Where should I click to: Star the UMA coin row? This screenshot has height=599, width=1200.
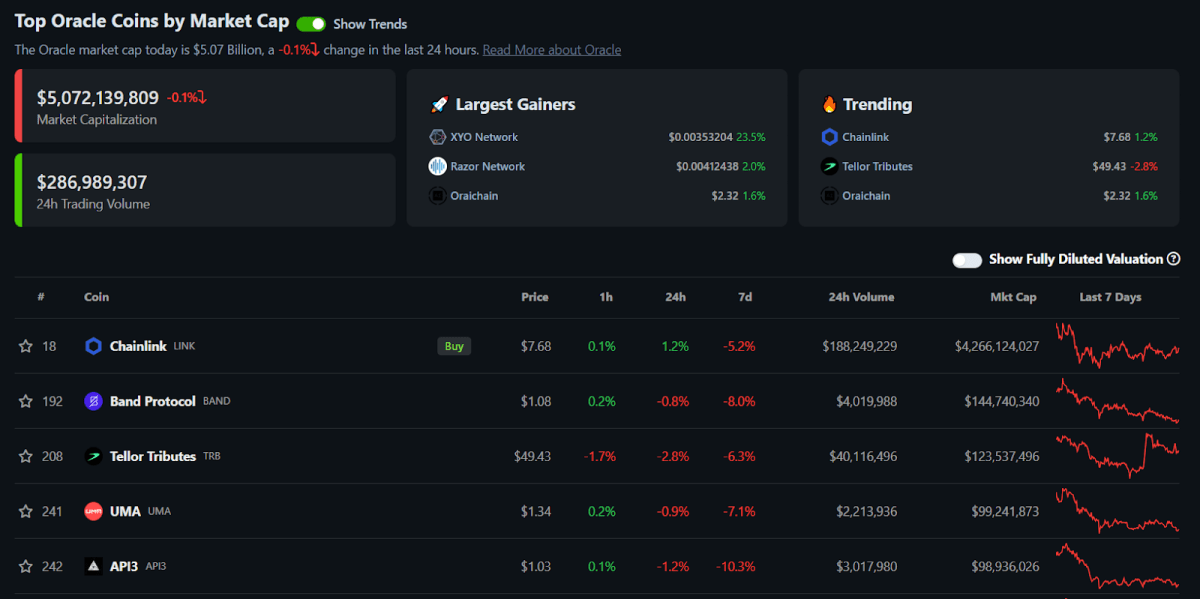[26, 511]
